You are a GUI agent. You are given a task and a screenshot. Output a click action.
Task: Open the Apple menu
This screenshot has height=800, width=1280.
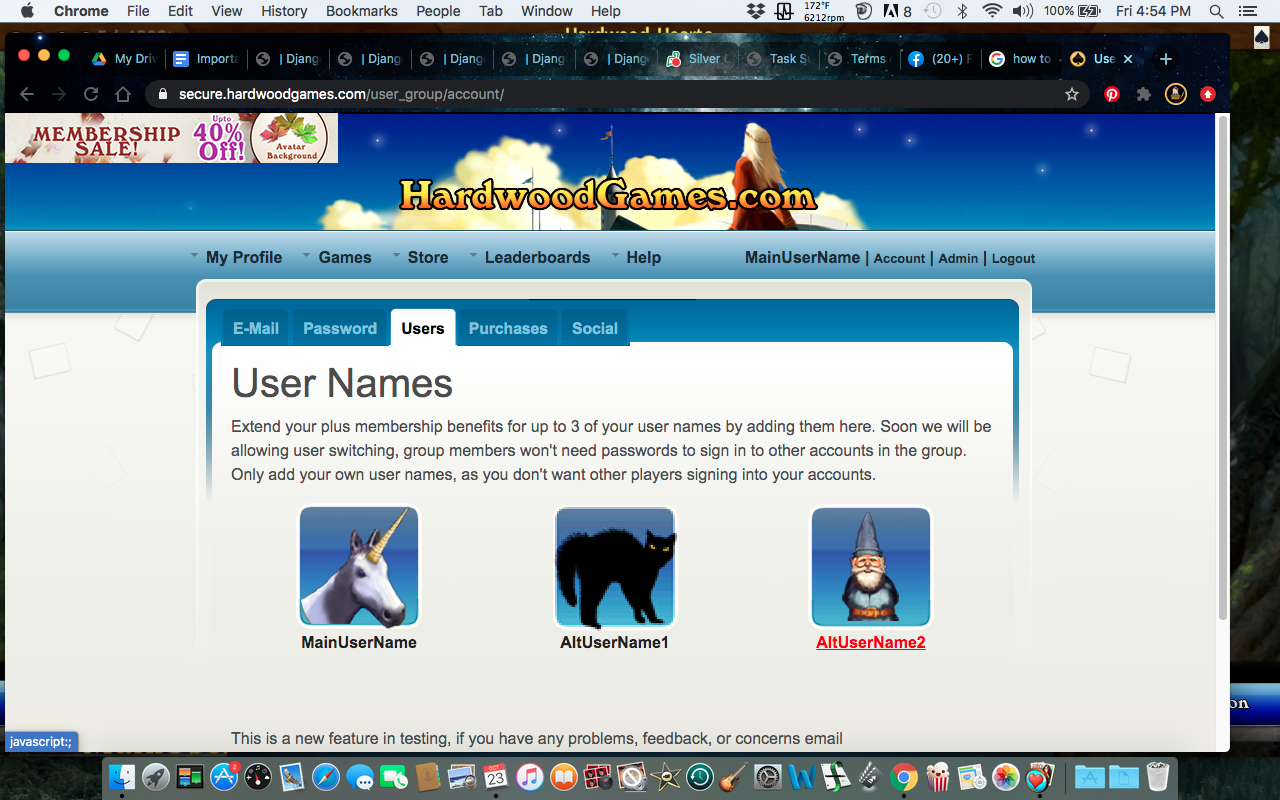pyautogui.click(x=27, y=11)
